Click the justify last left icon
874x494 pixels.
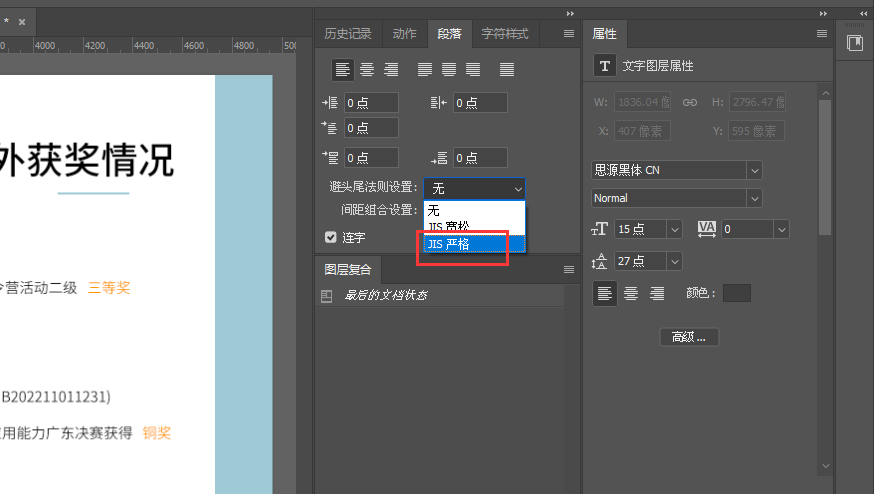click(x=425, y=70)
